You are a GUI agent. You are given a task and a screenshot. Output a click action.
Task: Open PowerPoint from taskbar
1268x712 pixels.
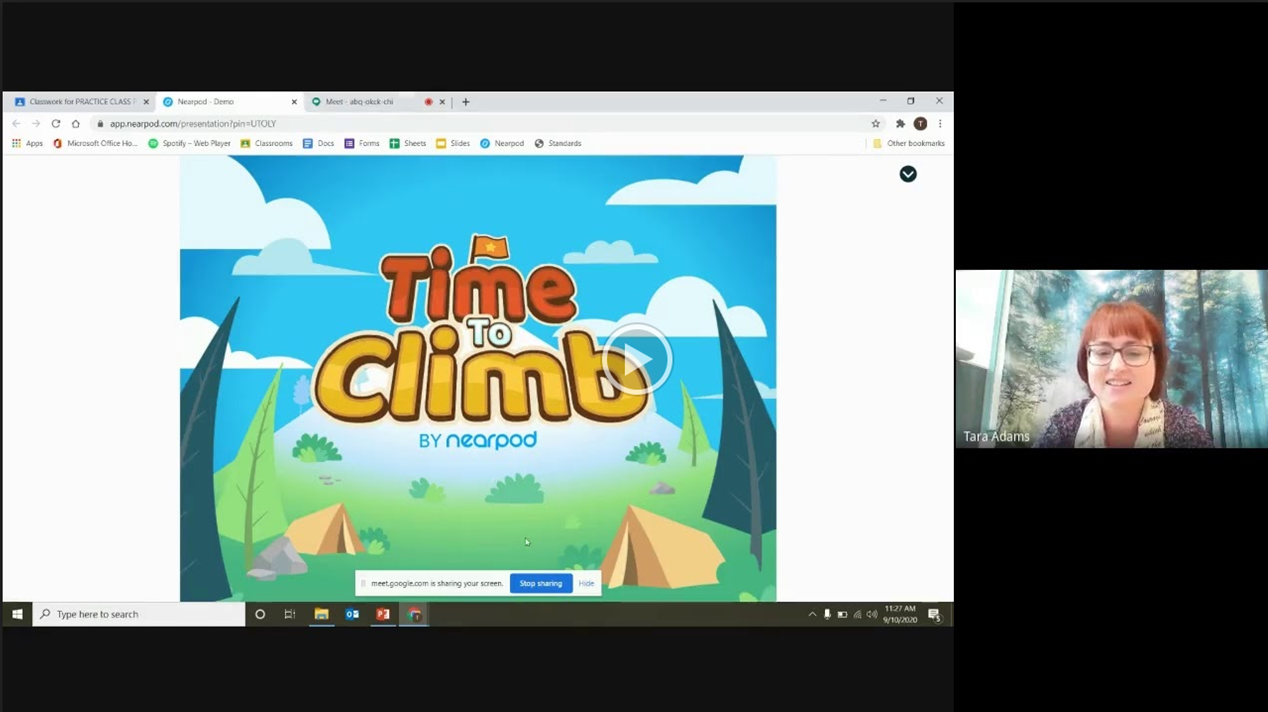(383, 614)
